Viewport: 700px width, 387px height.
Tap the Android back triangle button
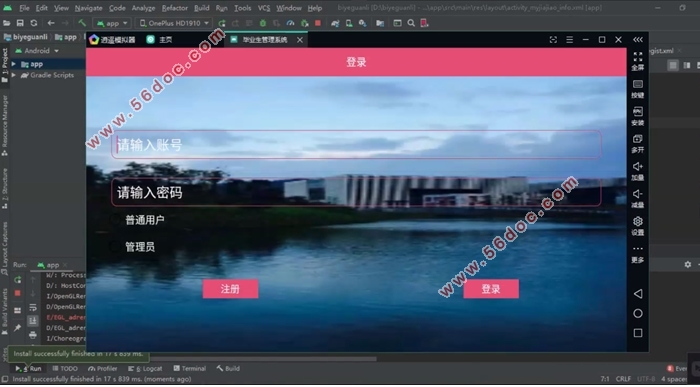coord(638,294)
